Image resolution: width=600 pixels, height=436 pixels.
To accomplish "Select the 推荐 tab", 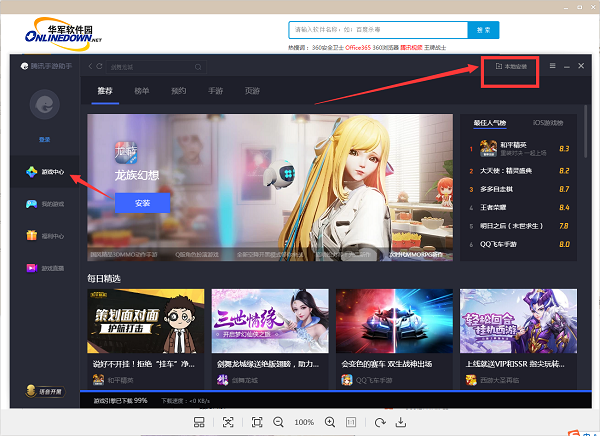I will pos(105,91).
